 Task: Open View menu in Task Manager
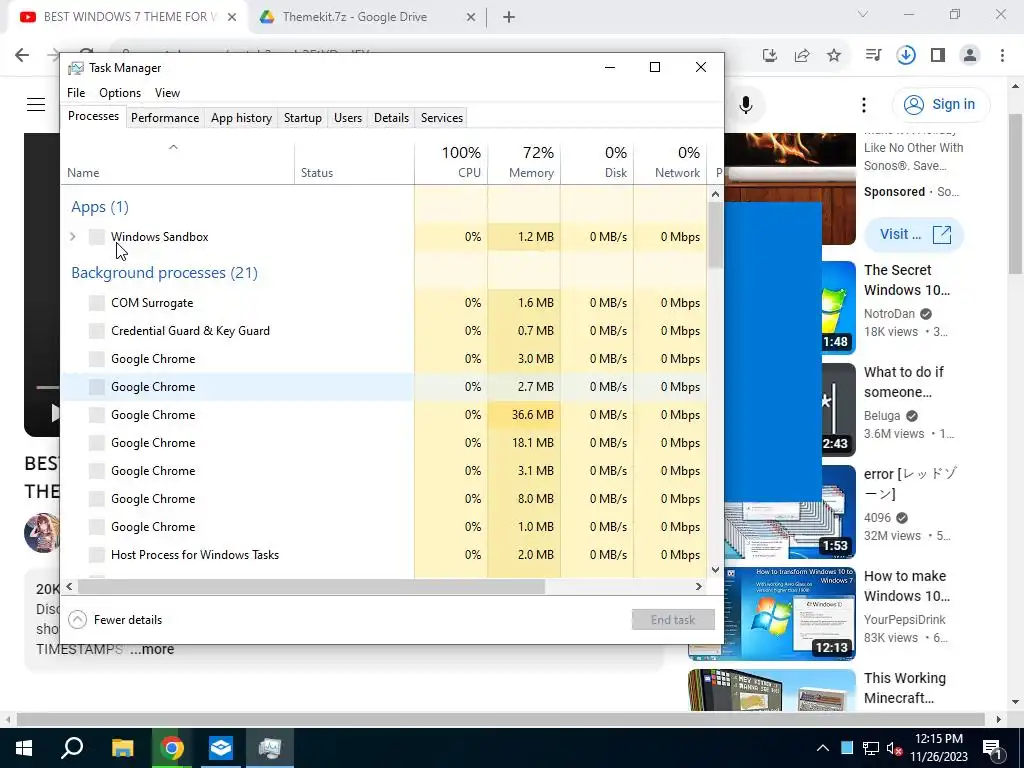click(x=167, y=93)
